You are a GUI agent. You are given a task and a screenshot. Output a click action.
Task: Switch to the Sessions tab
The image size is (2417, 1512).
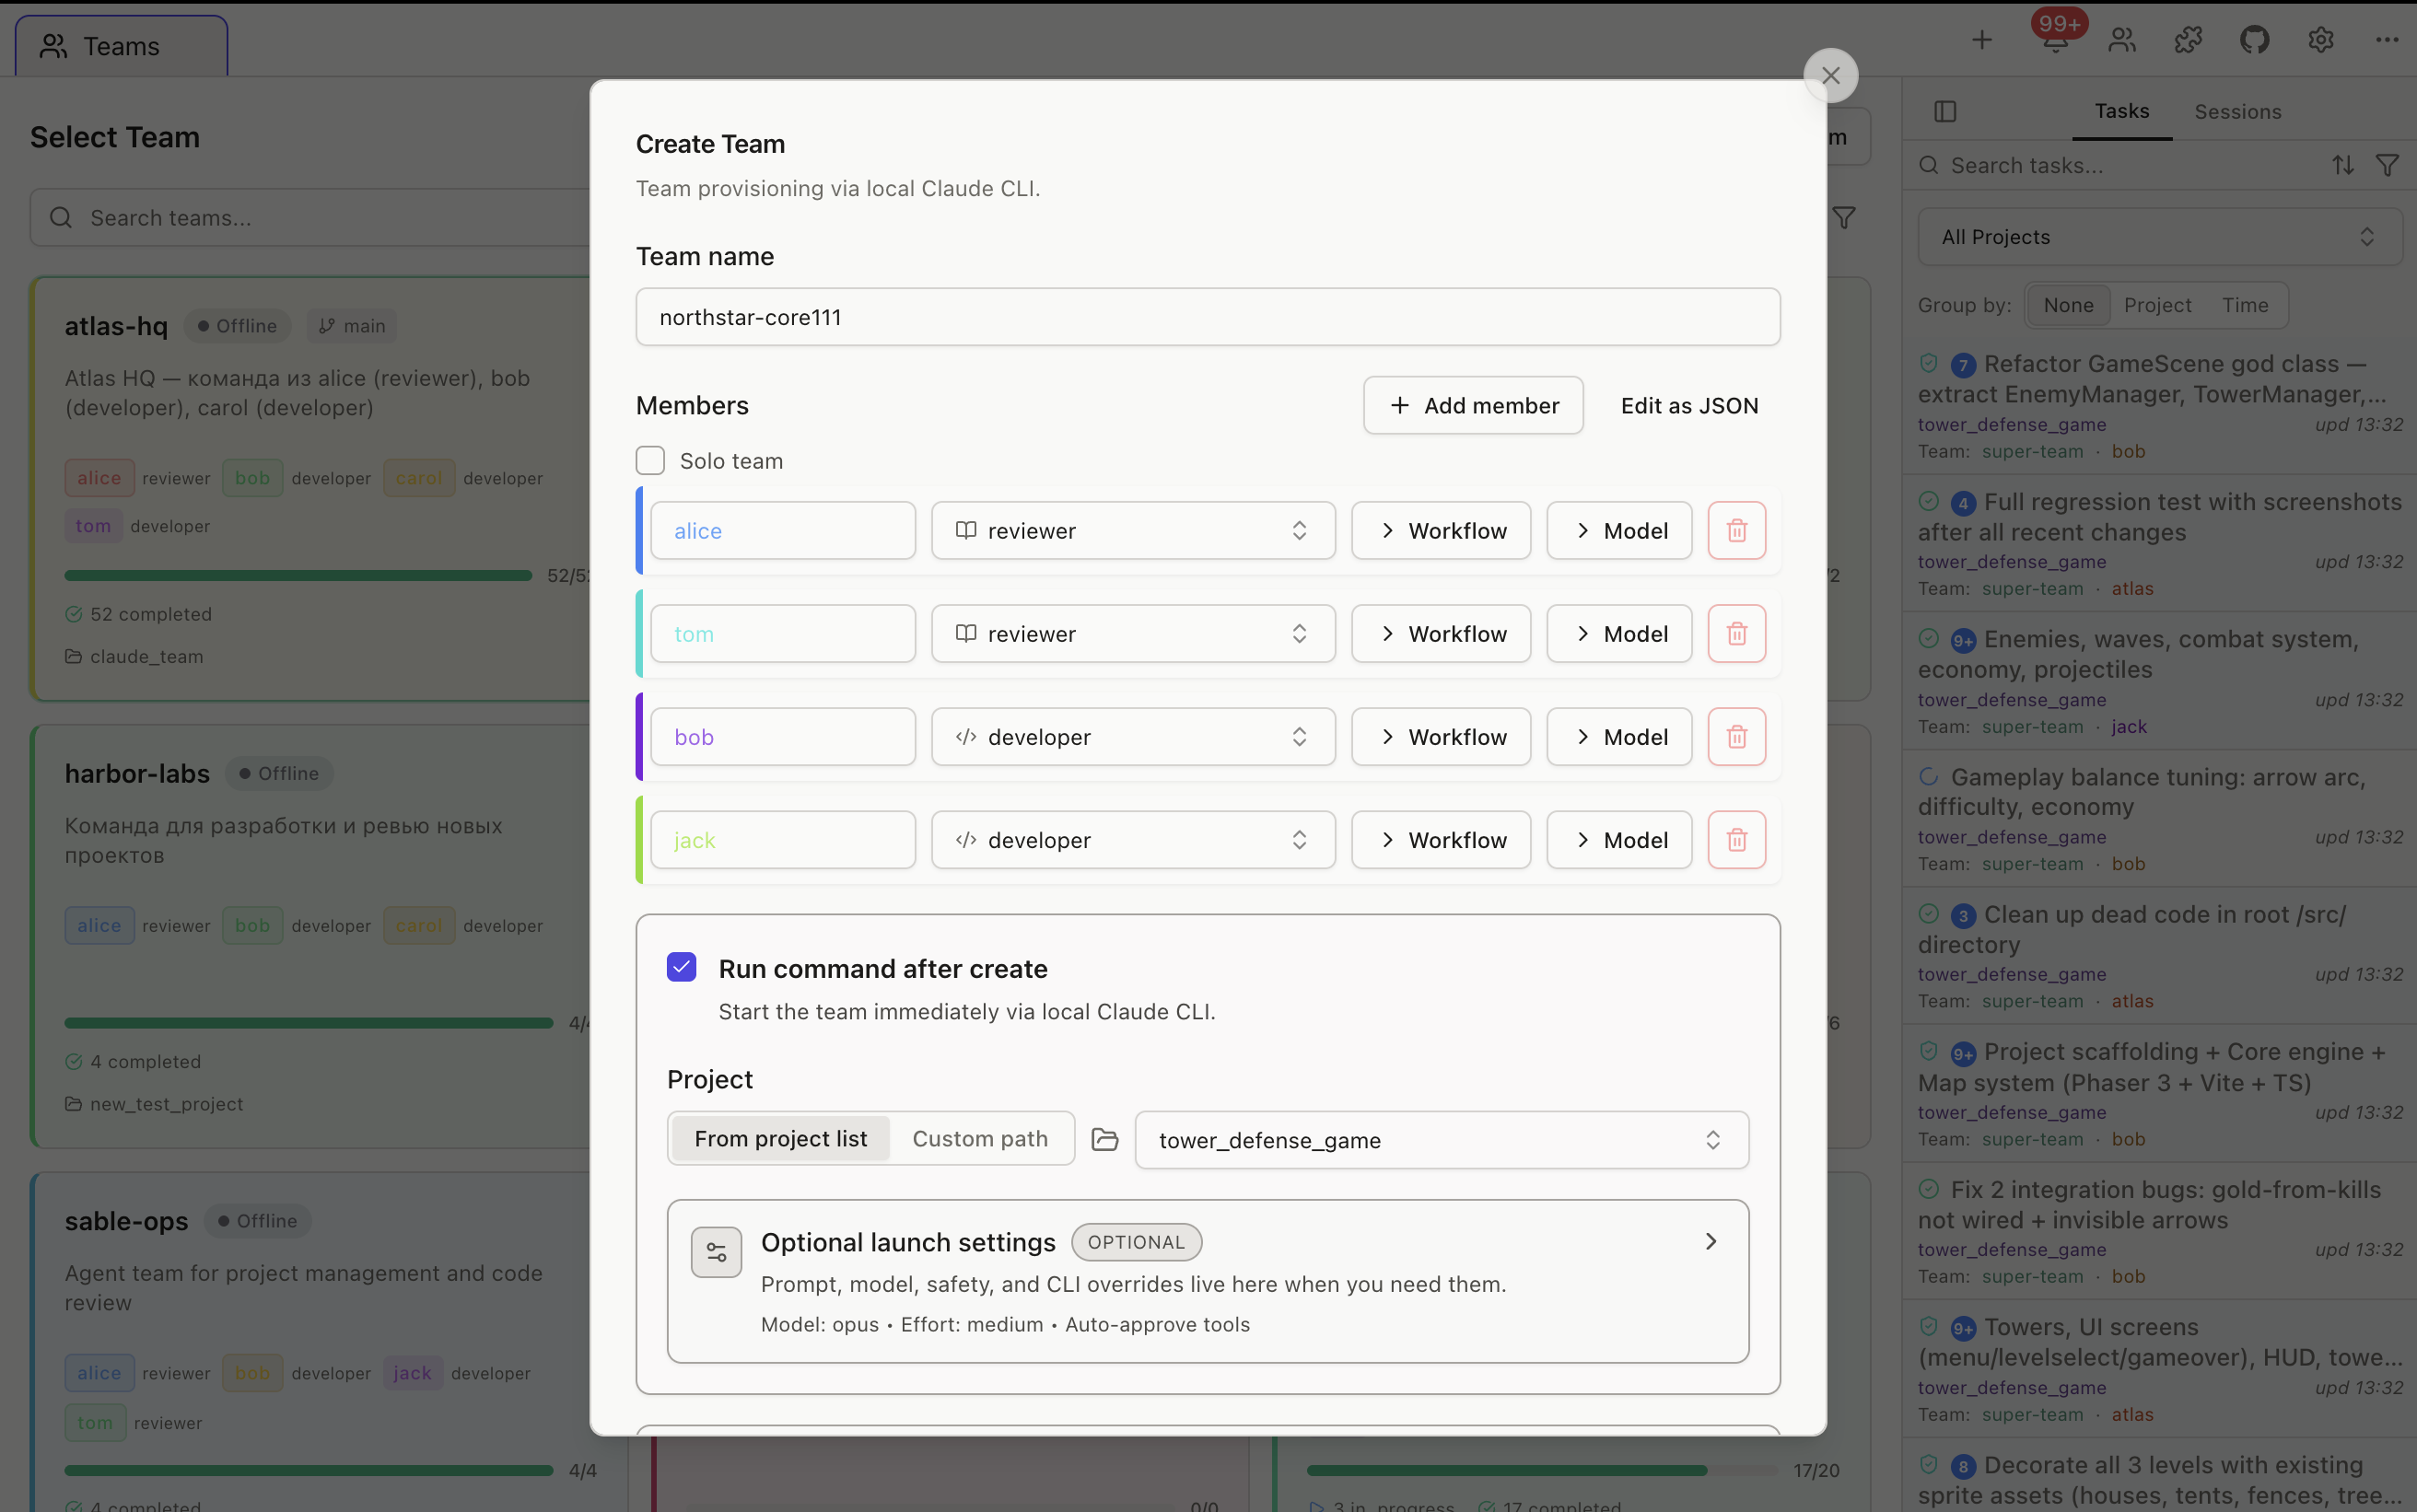pyautogui.click(x=2238, y=112)
